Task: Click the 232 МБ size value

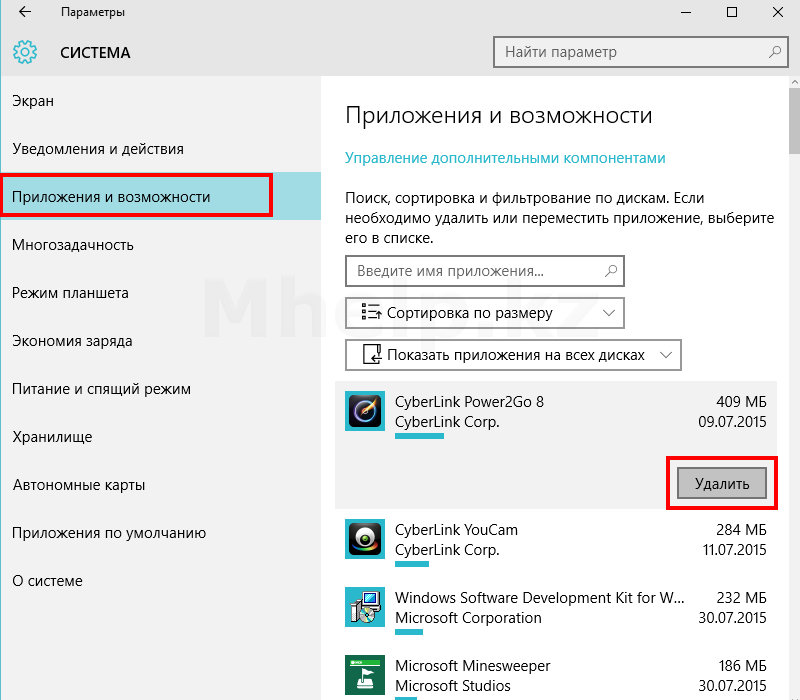Action: click(x=741, y=597)
